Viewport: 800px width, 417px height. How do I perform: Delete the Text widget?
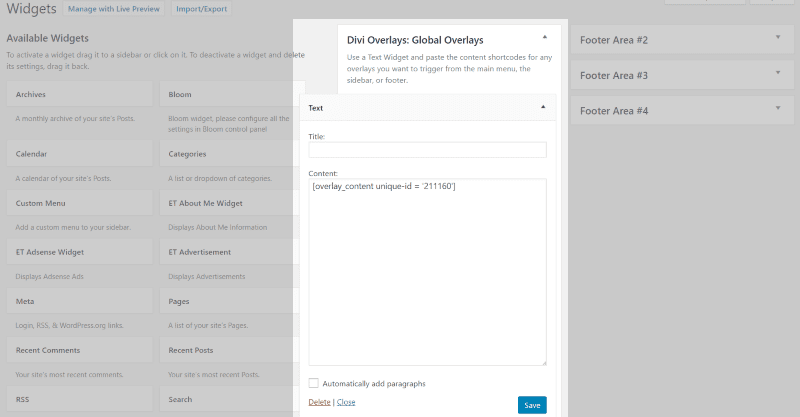tap(319, 402)
